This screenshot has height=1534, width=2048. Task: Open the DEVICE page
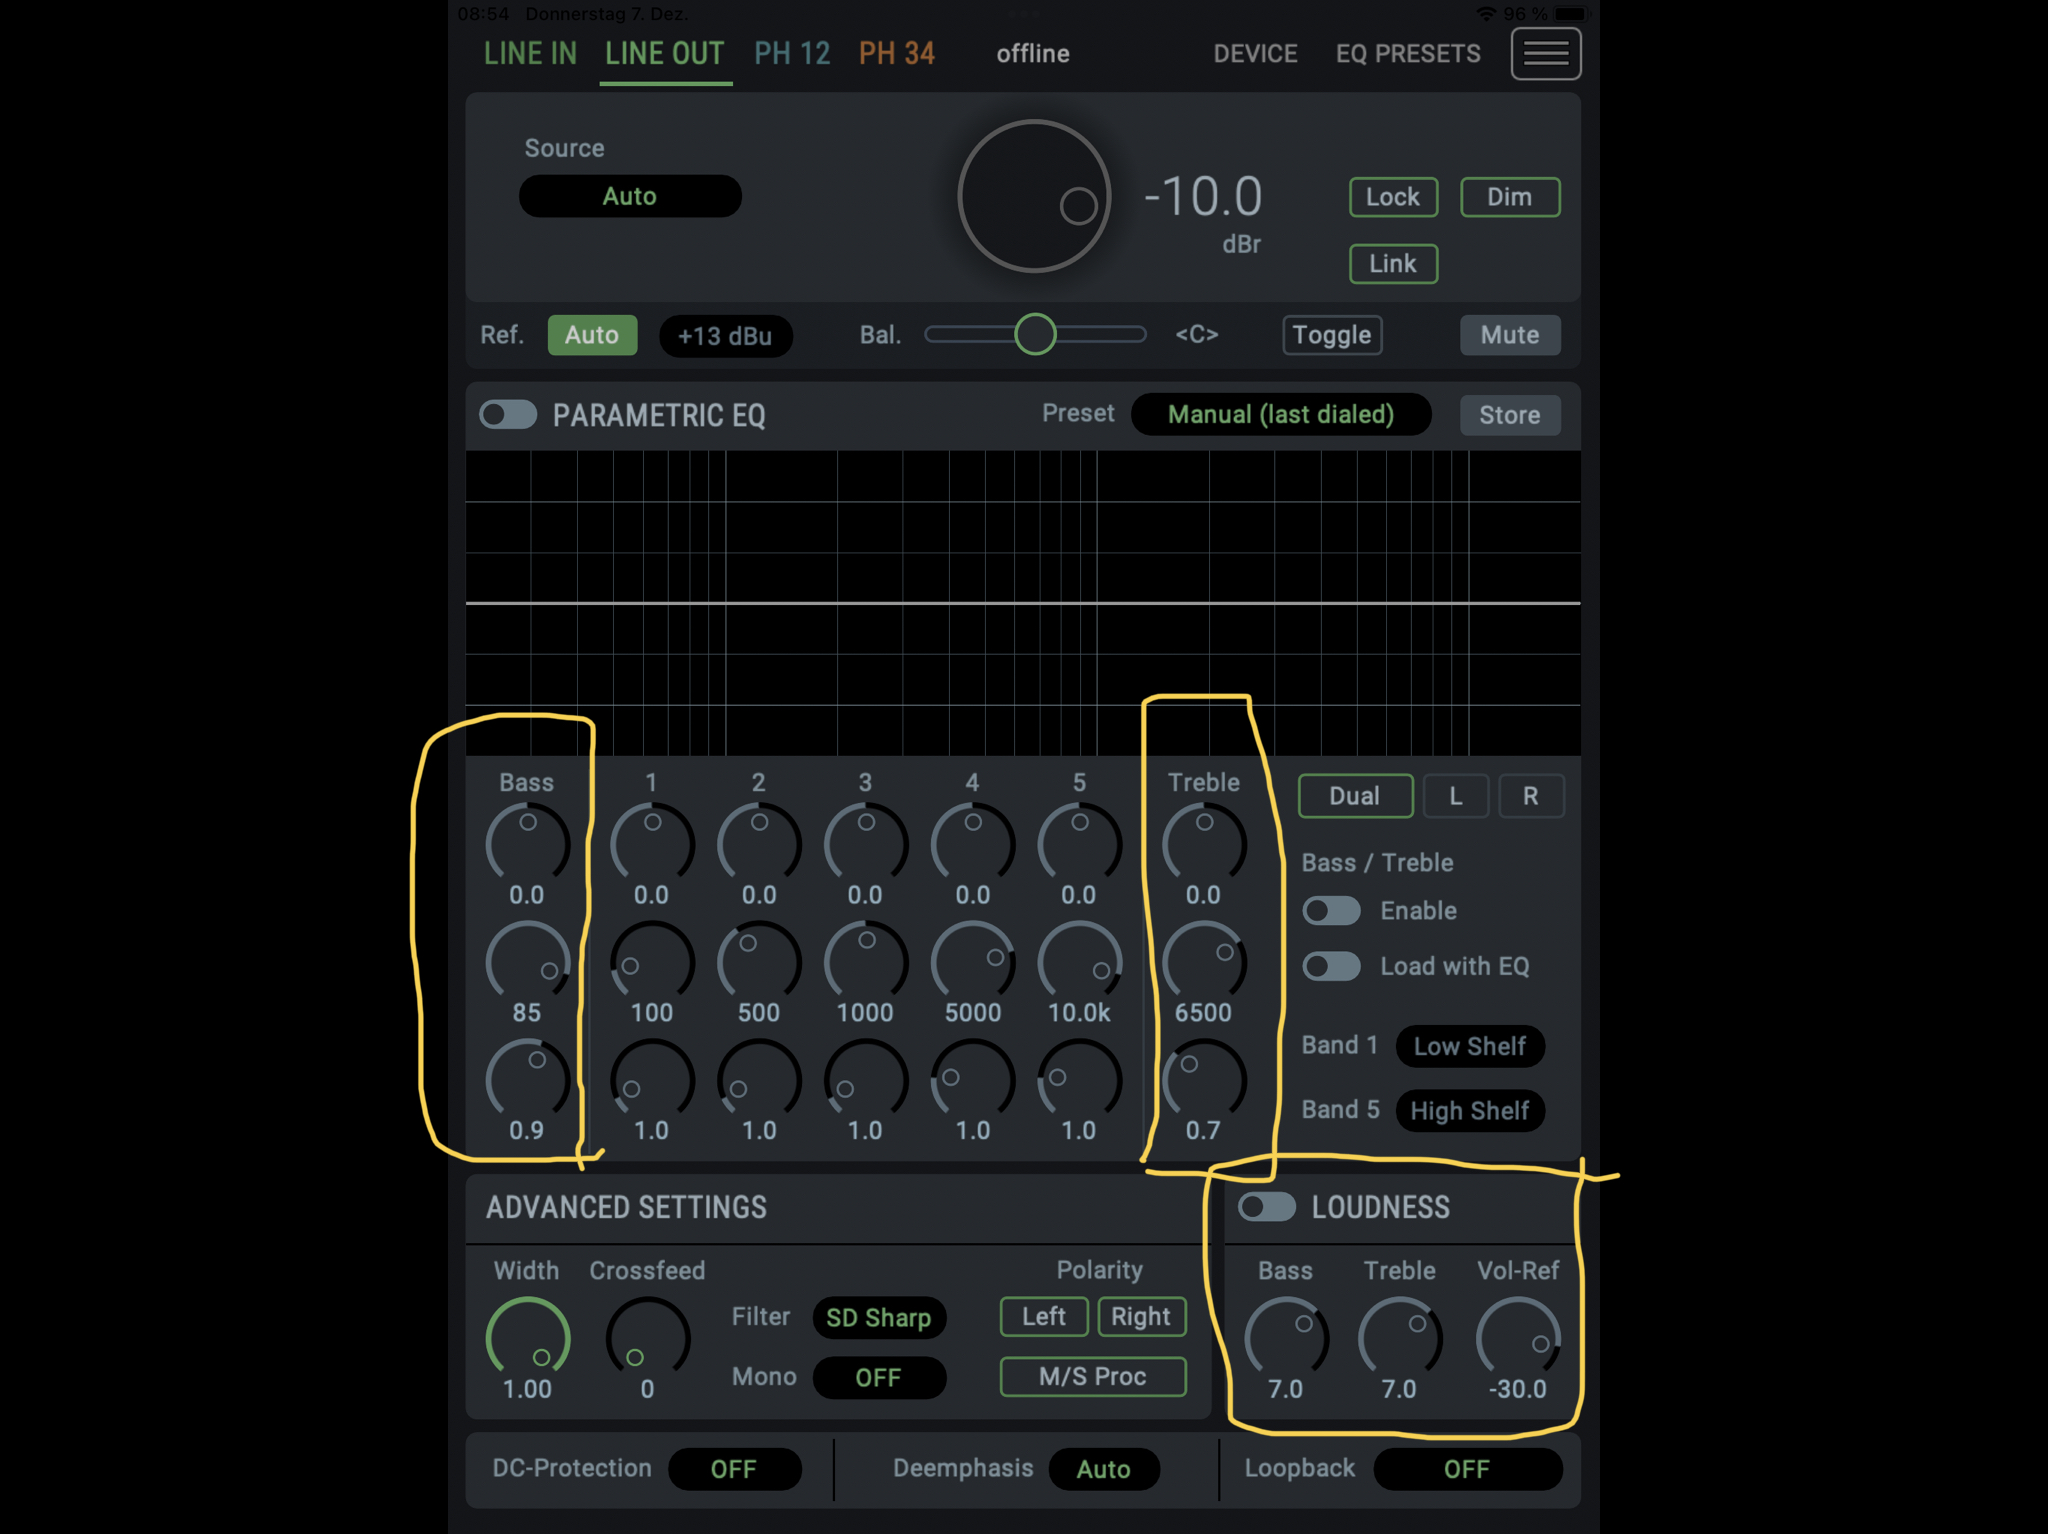tap(1256, 54)
